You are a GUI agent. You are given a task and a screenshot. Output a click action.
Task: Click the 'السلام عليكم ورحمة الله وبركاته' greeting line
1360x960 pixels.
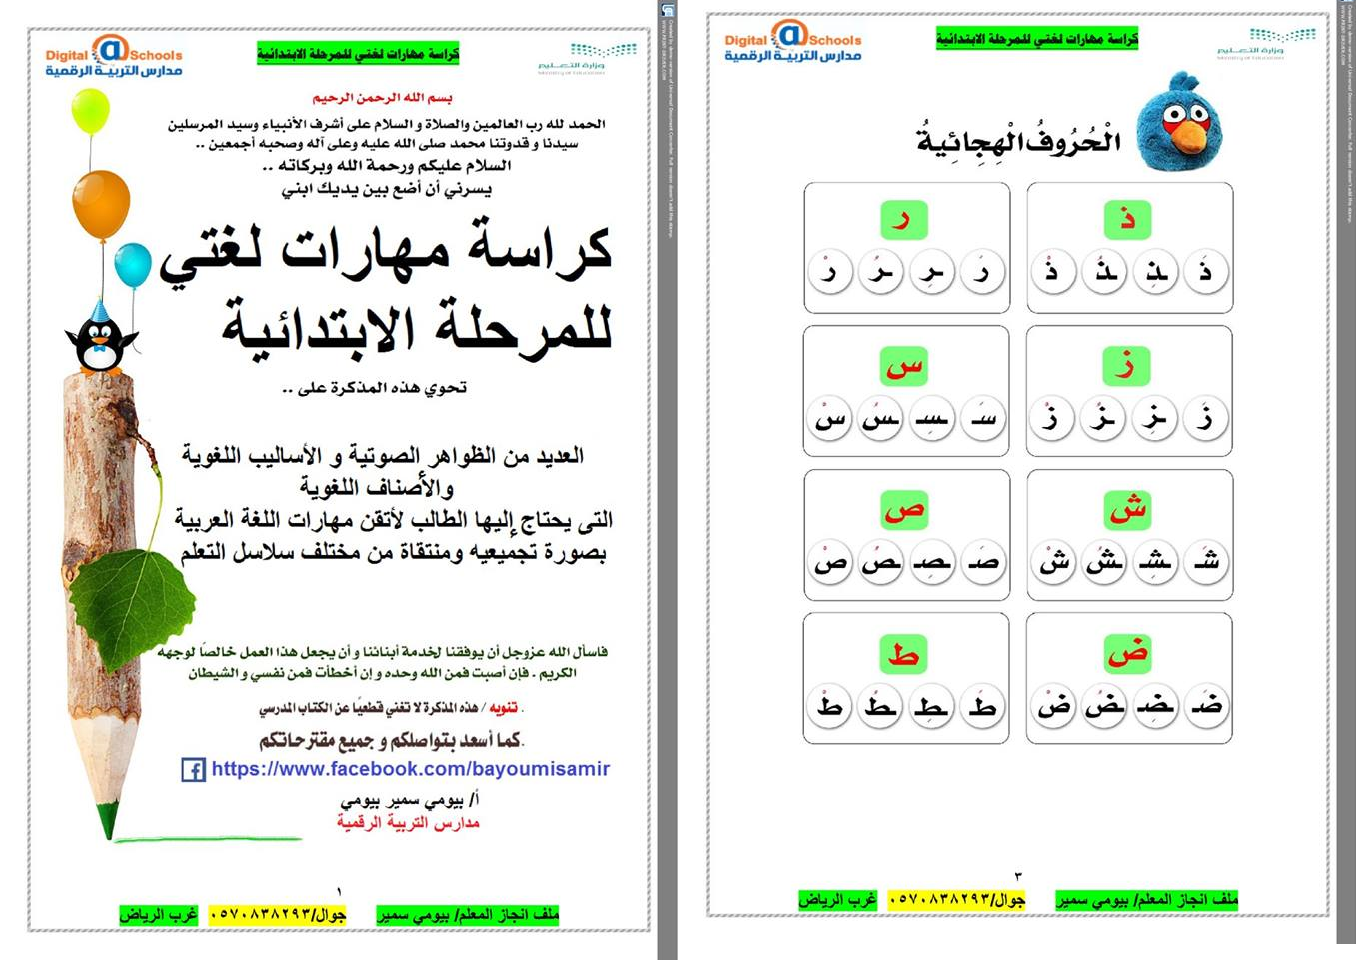[386, 166]
